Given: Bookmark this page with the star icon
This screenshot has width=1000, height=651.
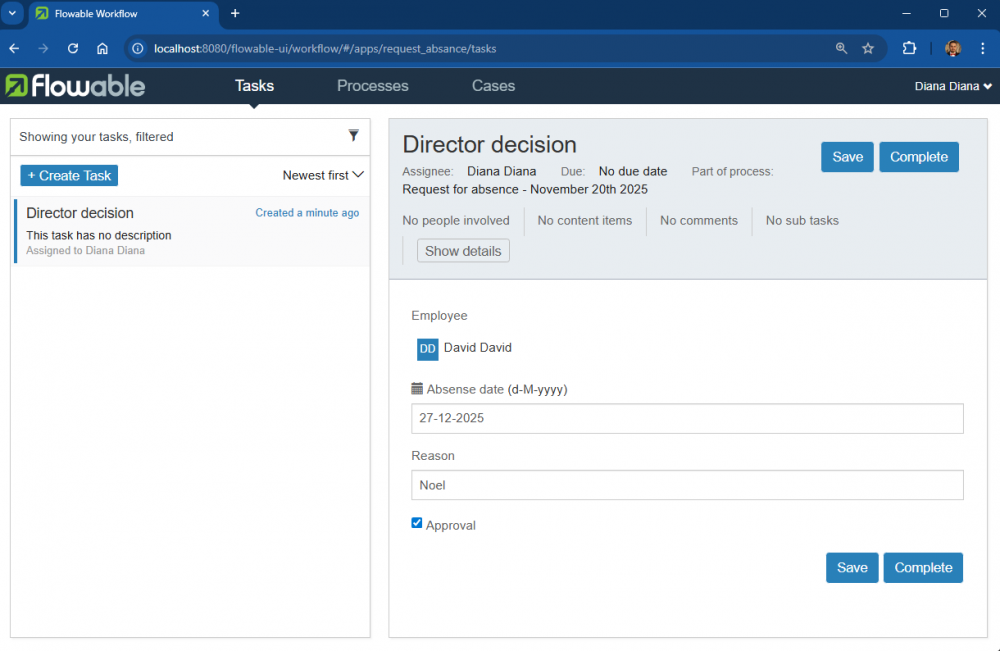Looking at the screenshot, I should [x=868, y=48].
